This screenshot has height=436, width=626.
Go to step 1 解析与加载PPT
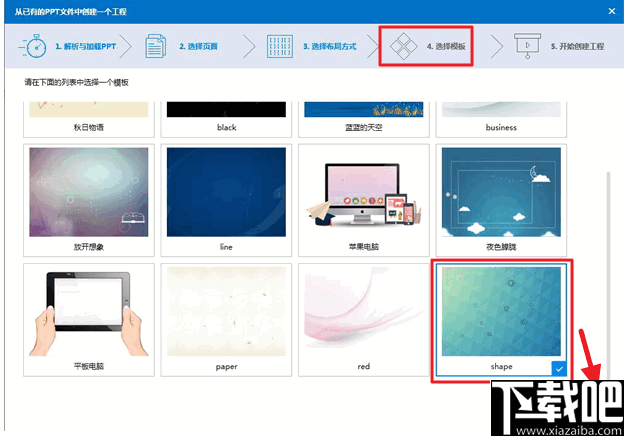(x=86, y=47)
